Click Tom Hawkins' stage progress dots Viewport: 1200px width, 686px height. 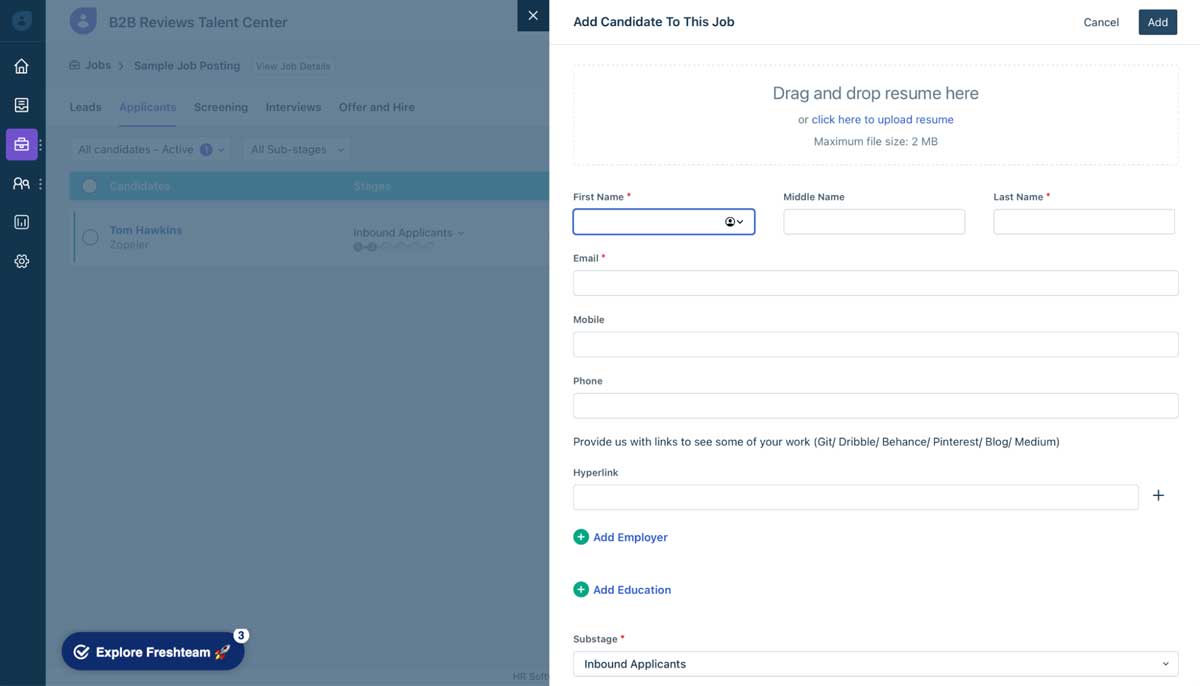(388, 245)
